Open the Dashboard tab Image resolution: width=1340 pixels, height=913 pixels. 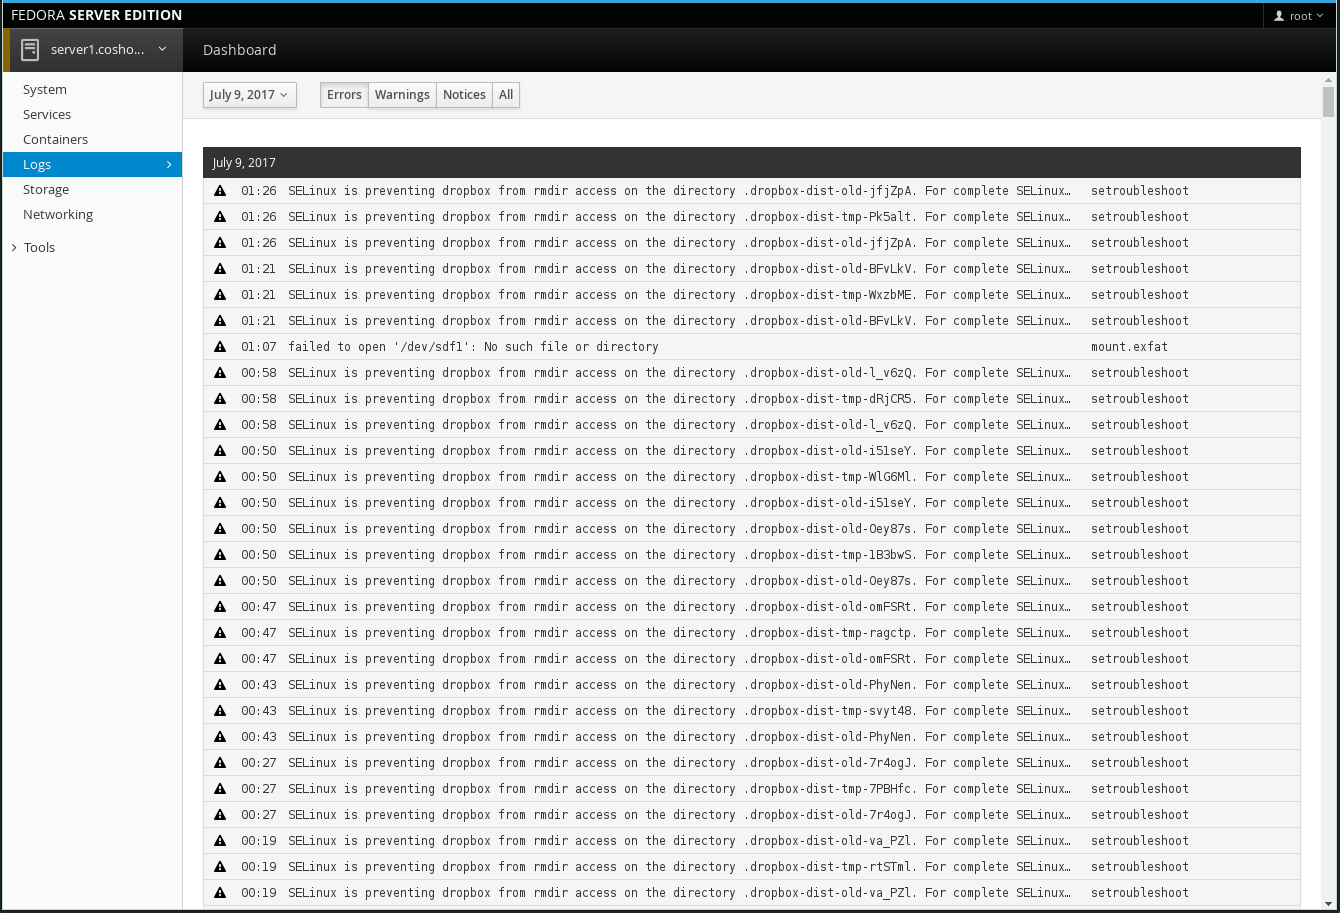coord(240,50)
